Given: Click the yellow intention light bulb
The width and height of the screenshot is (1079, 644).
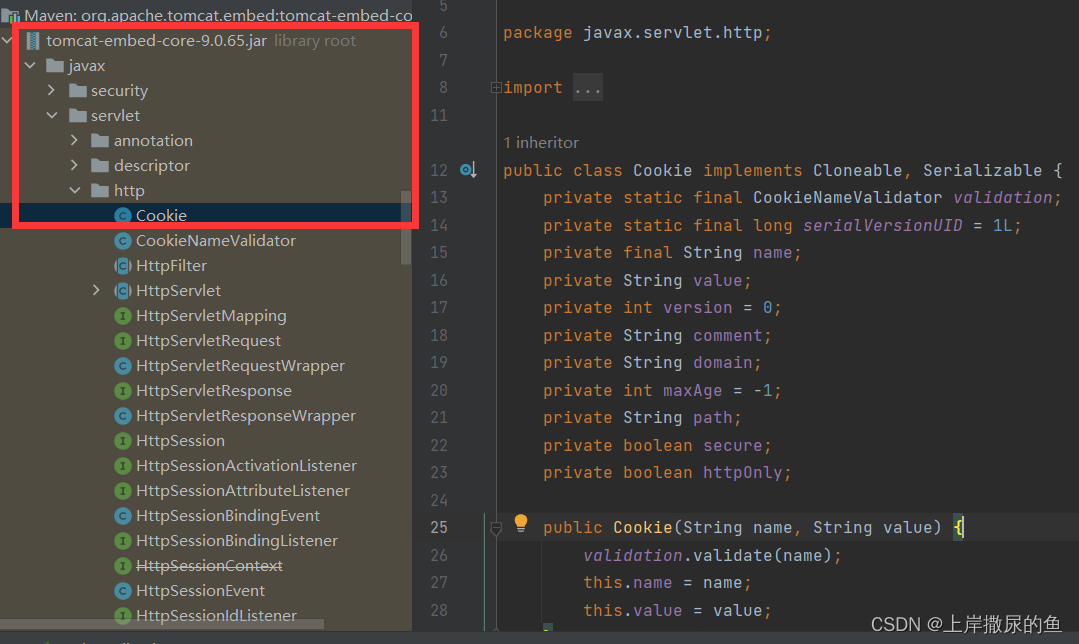Looking at the screenshot, I should pyautogui.click(x=521, y=524).
